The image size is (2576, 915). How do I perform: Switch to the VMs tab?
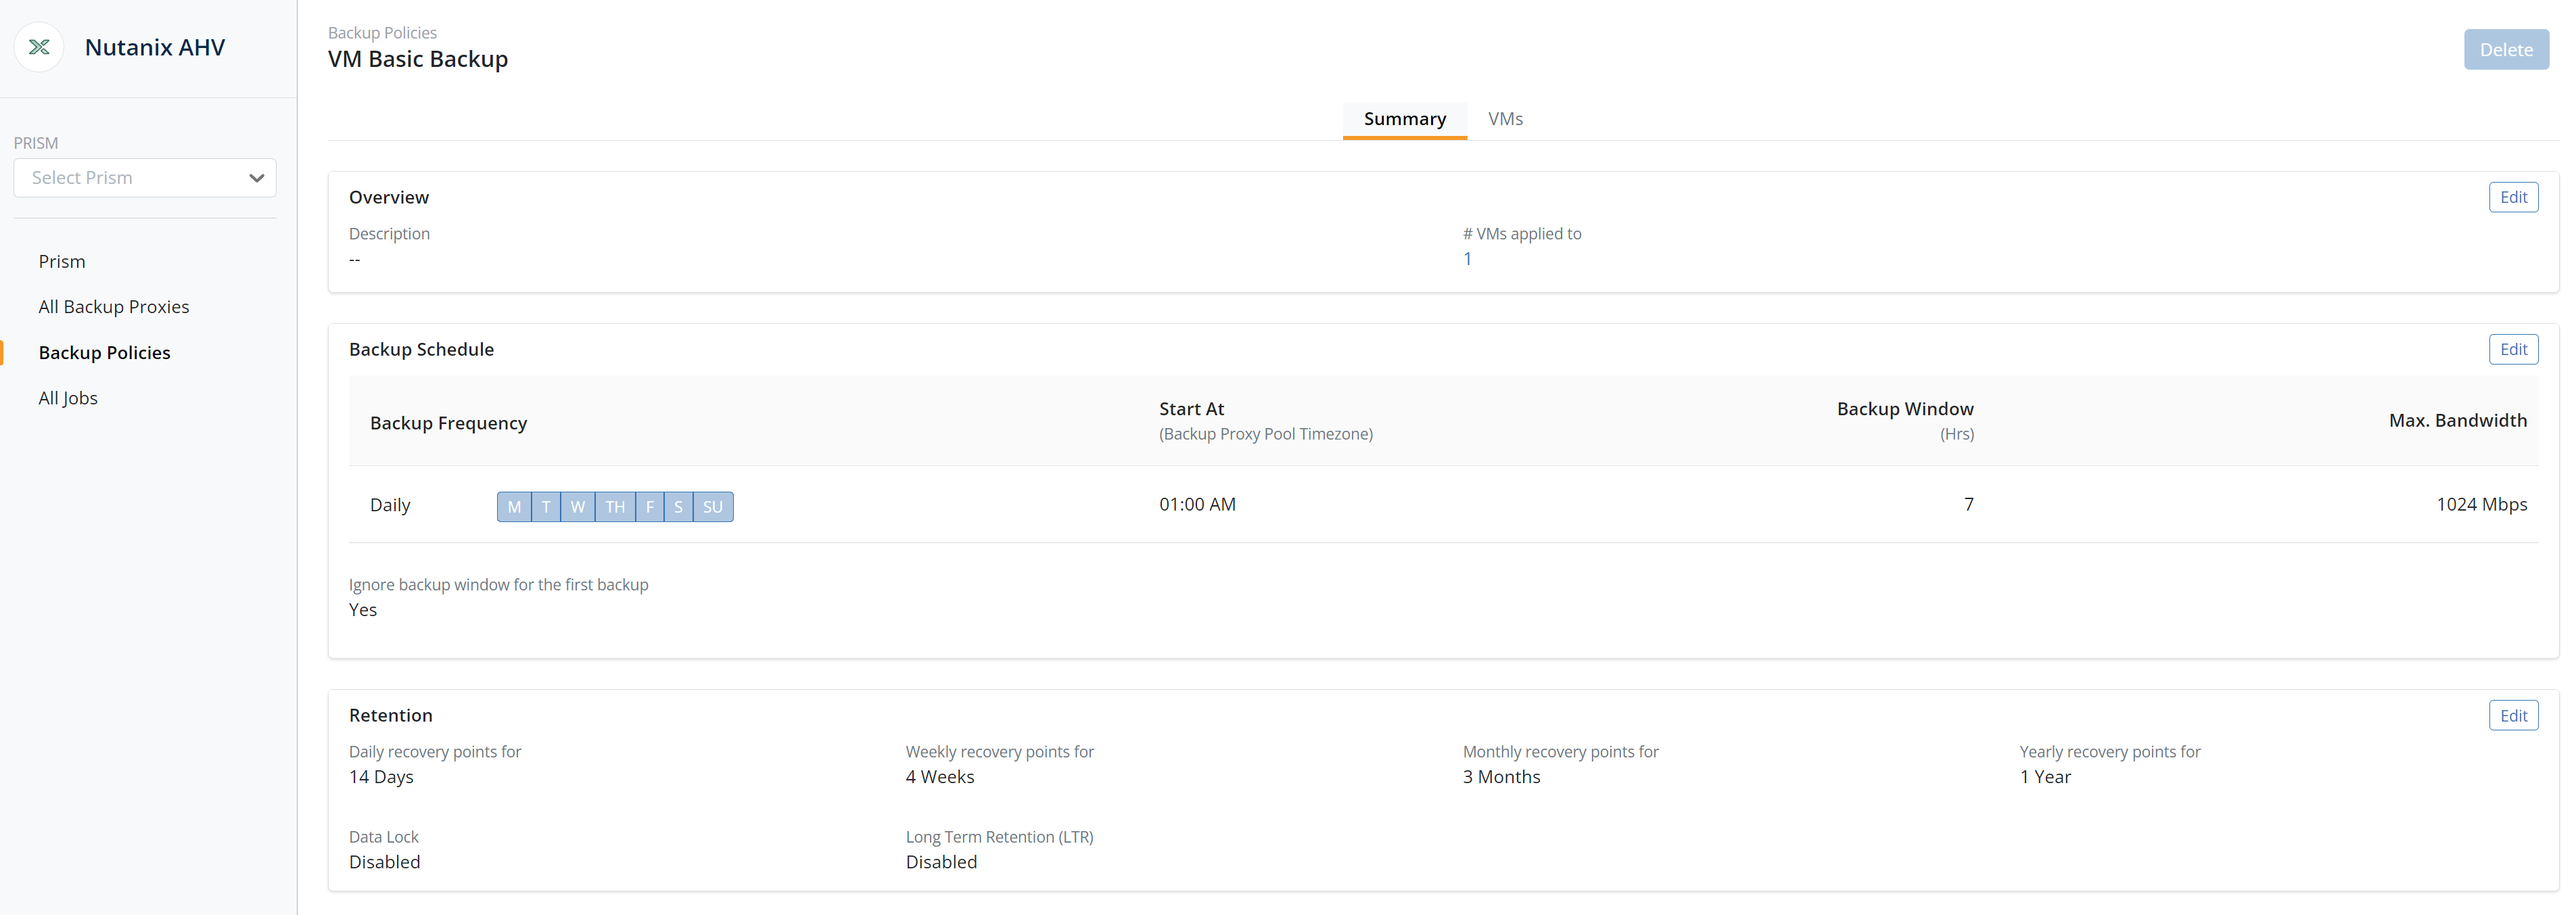[1505, 119]
